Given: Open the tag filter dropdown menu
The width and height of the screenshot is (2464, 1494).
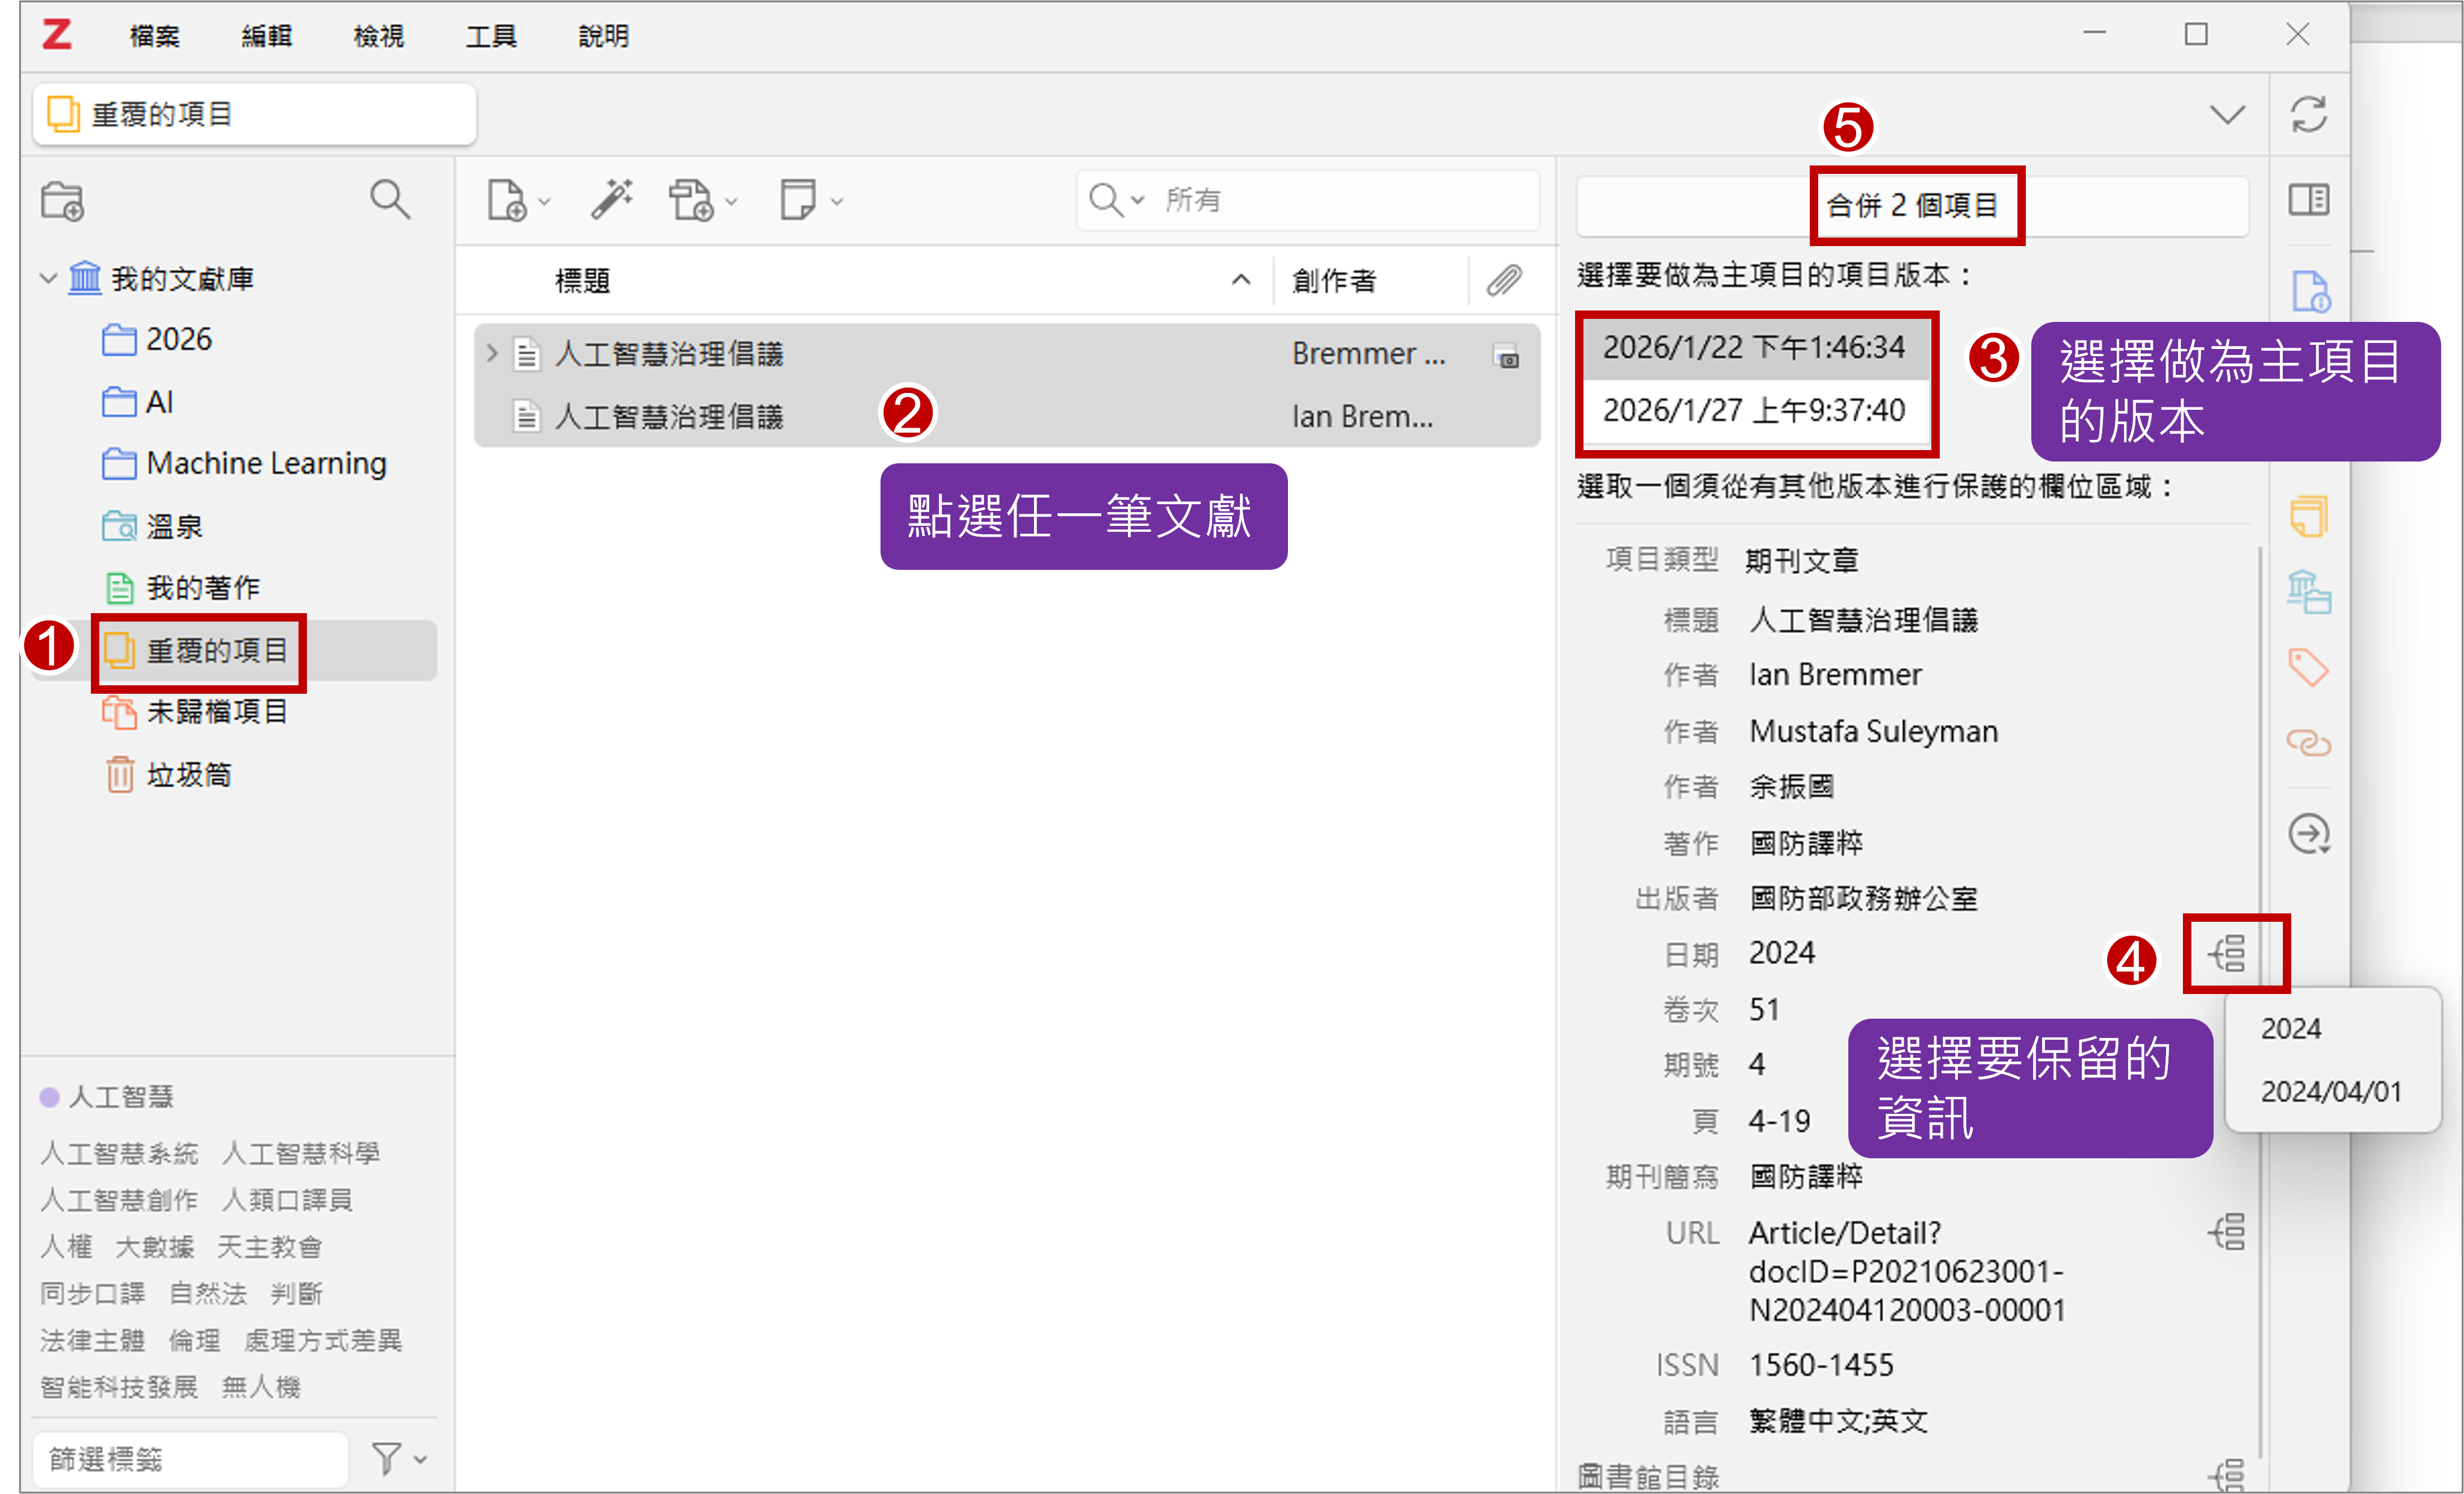Looking at the screenshot, I should tap(399, 1459).
